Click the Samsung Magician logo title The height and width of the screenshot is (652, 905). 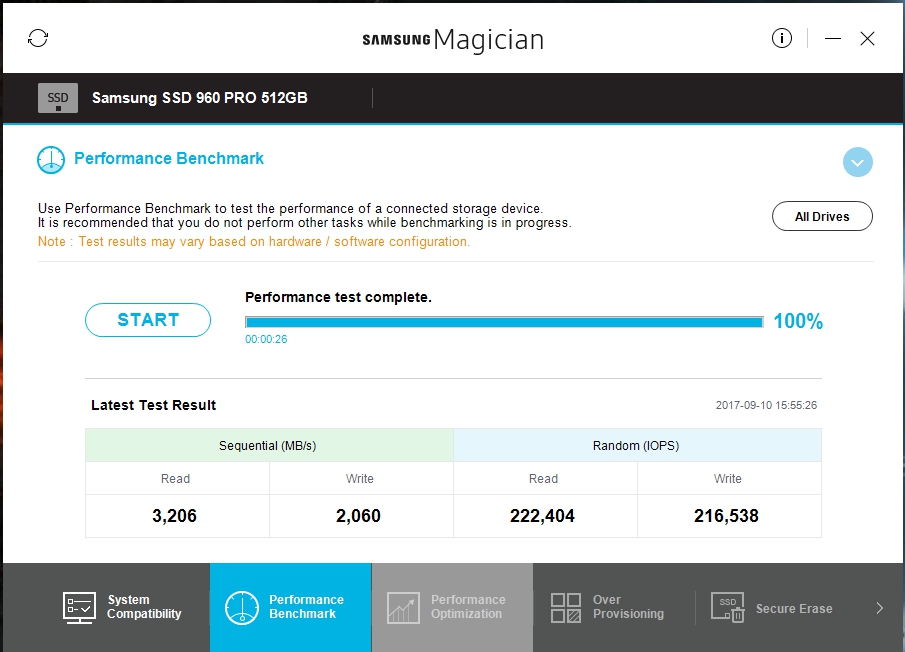coord(453,39)
